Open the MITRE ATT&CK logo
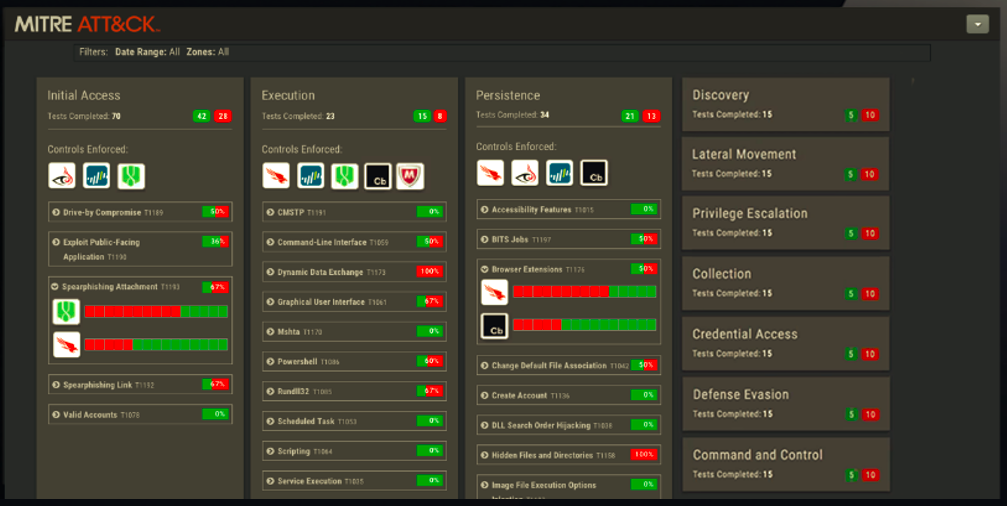This screenshot has height=506, width=1007. 87,24
